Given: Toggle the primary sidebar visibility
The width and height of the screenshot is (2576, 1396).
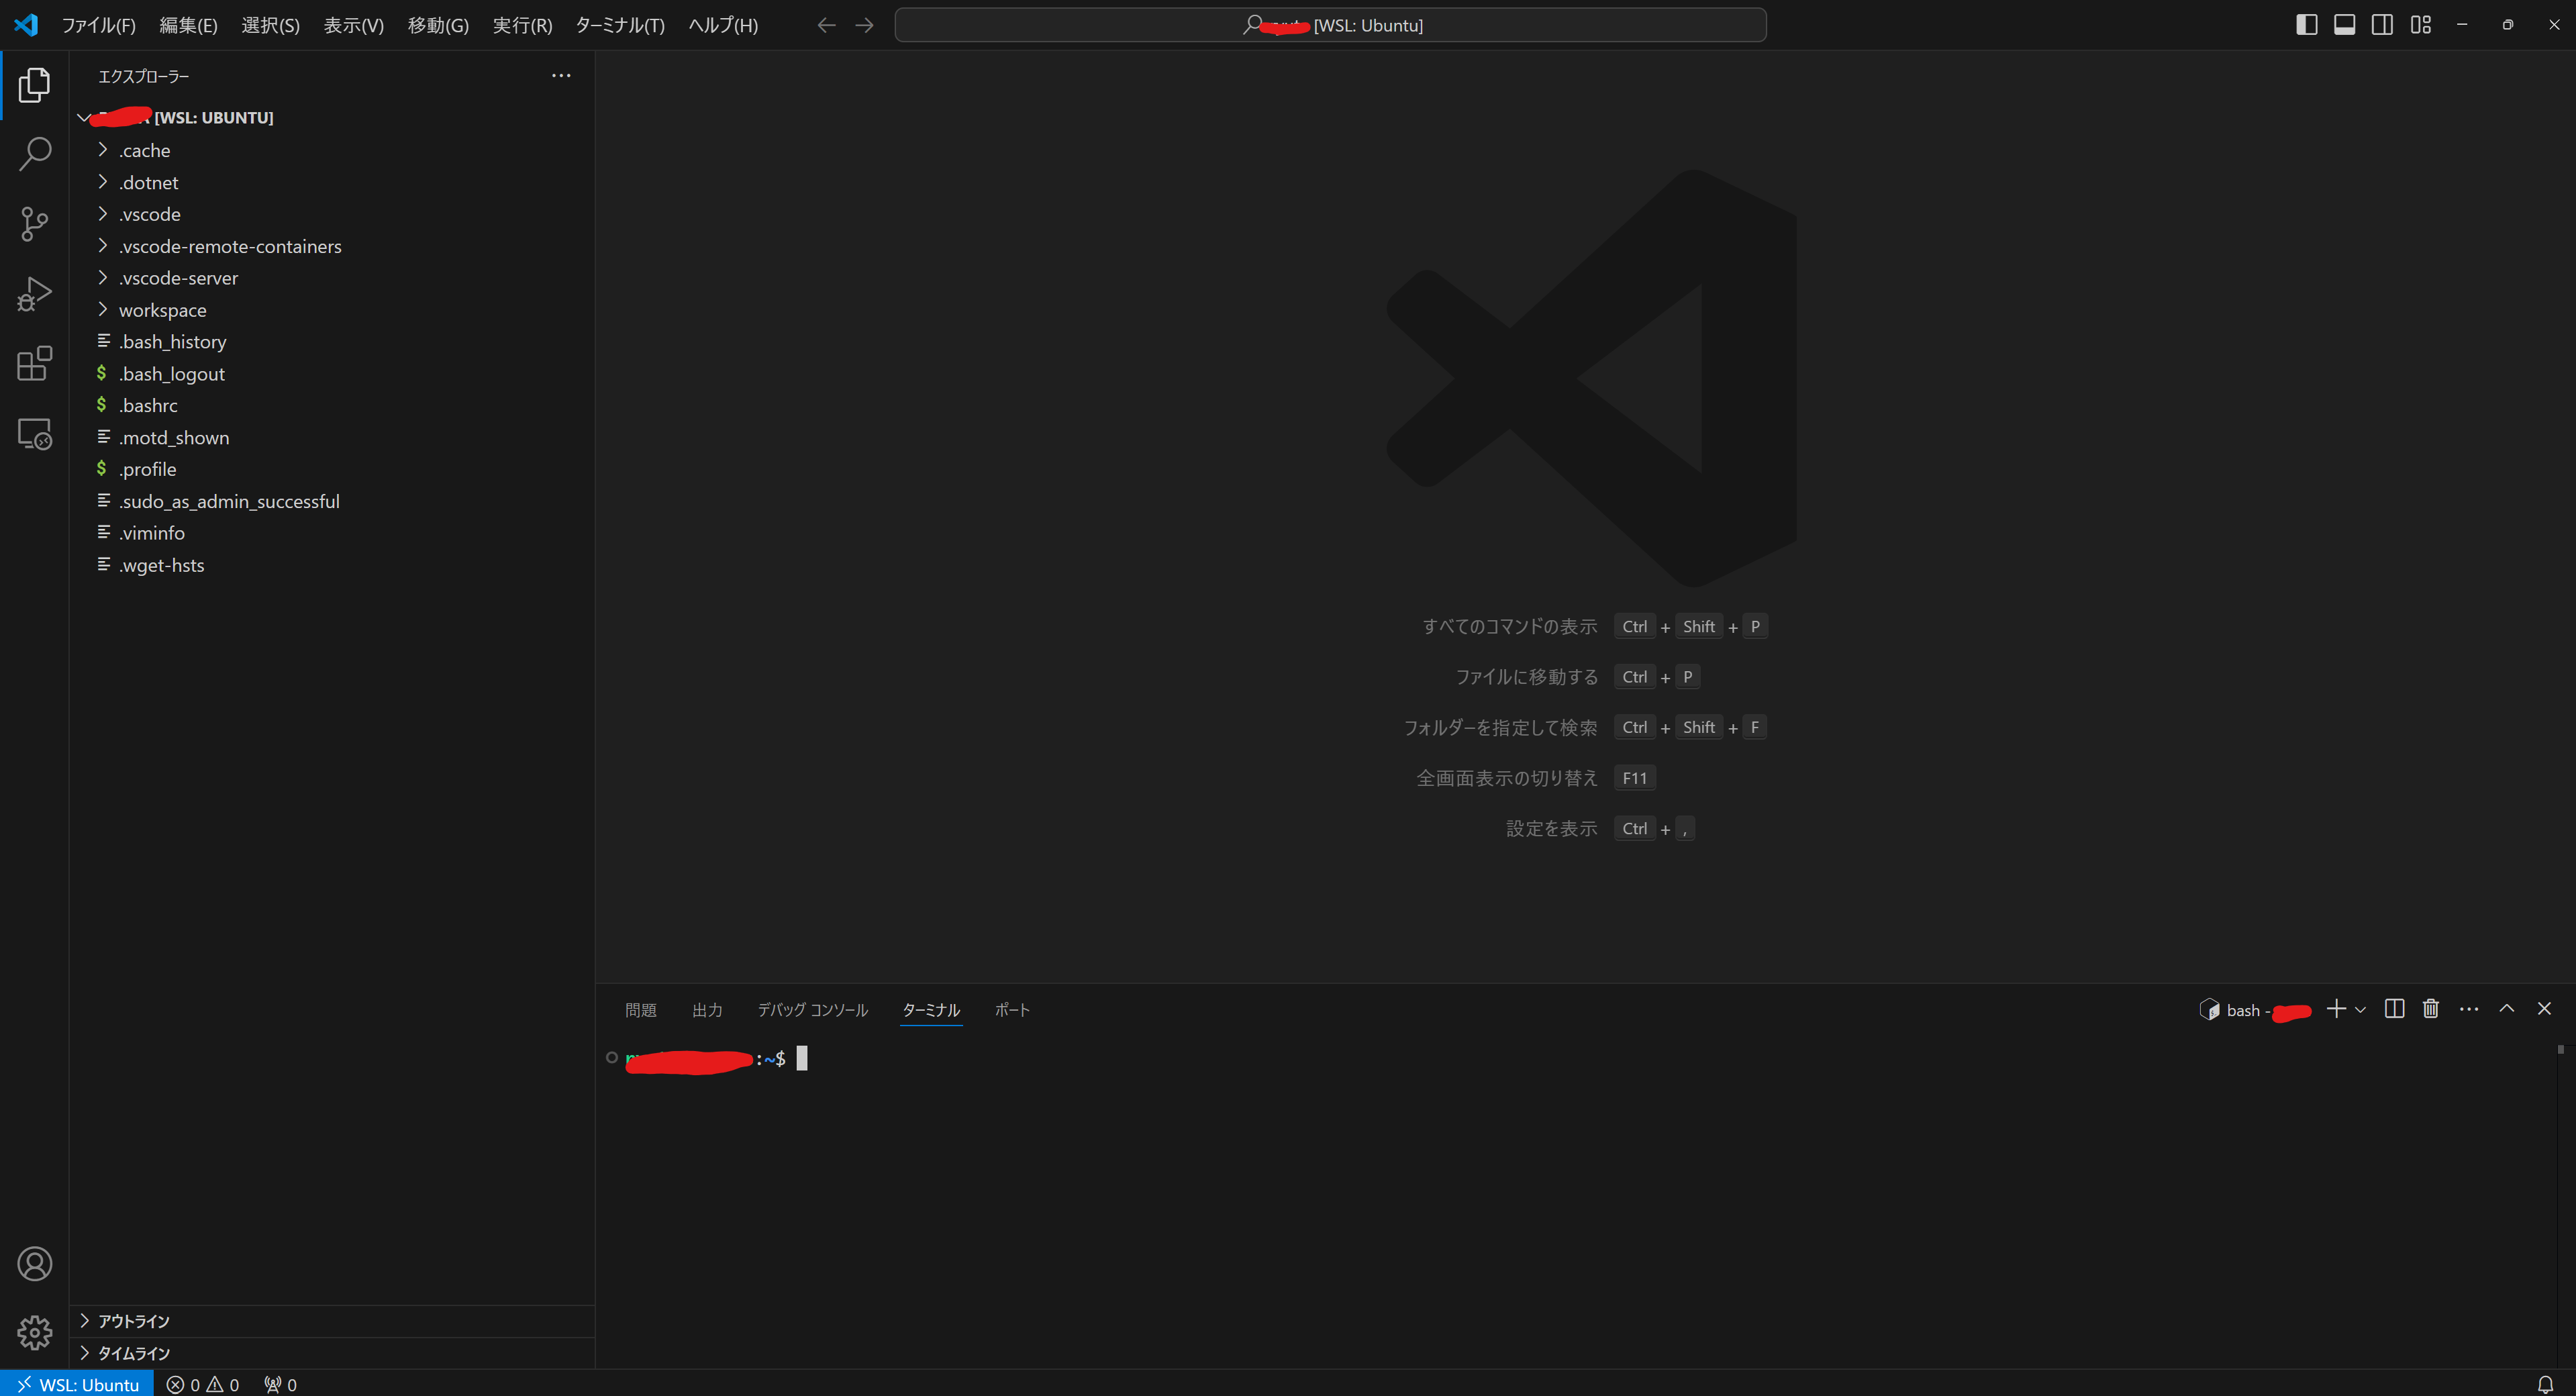Looking at the screenshot, I should point(2306,25).
